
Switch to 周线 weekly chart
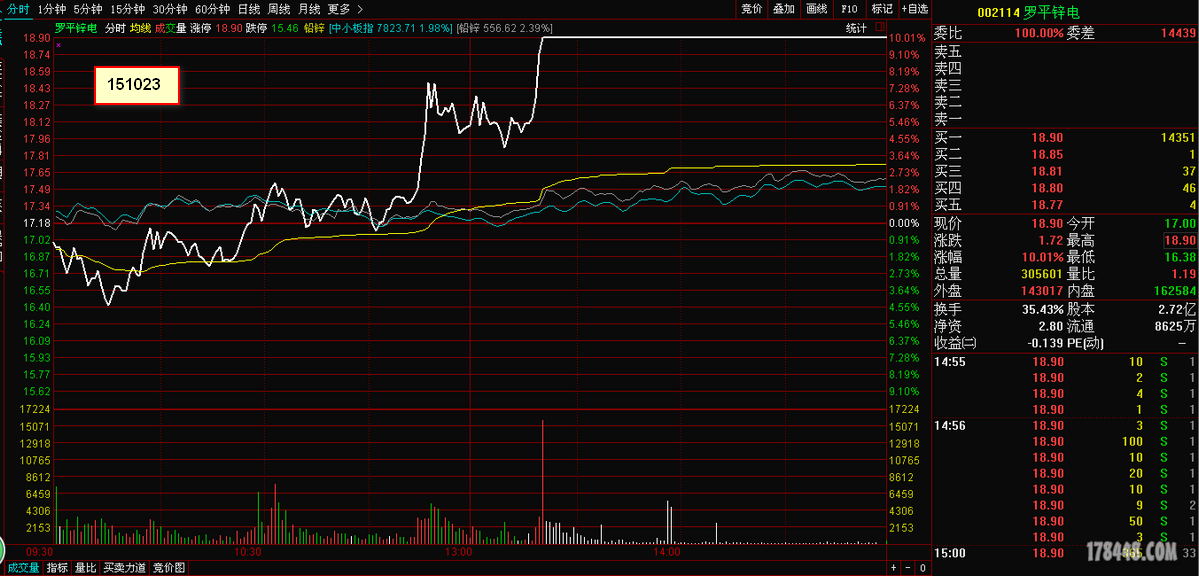[x=279, y=9]
